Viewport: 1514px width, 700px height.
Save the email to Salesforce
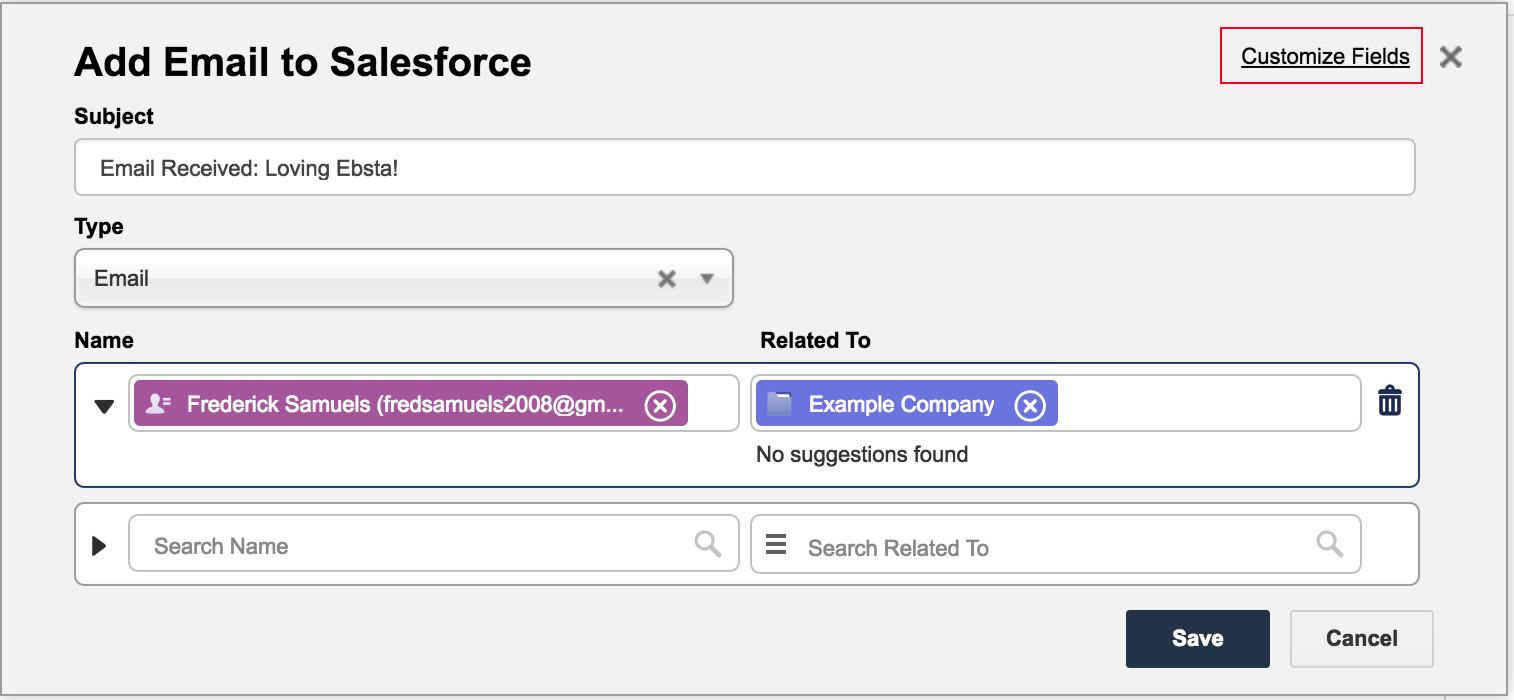point(1197,638)
